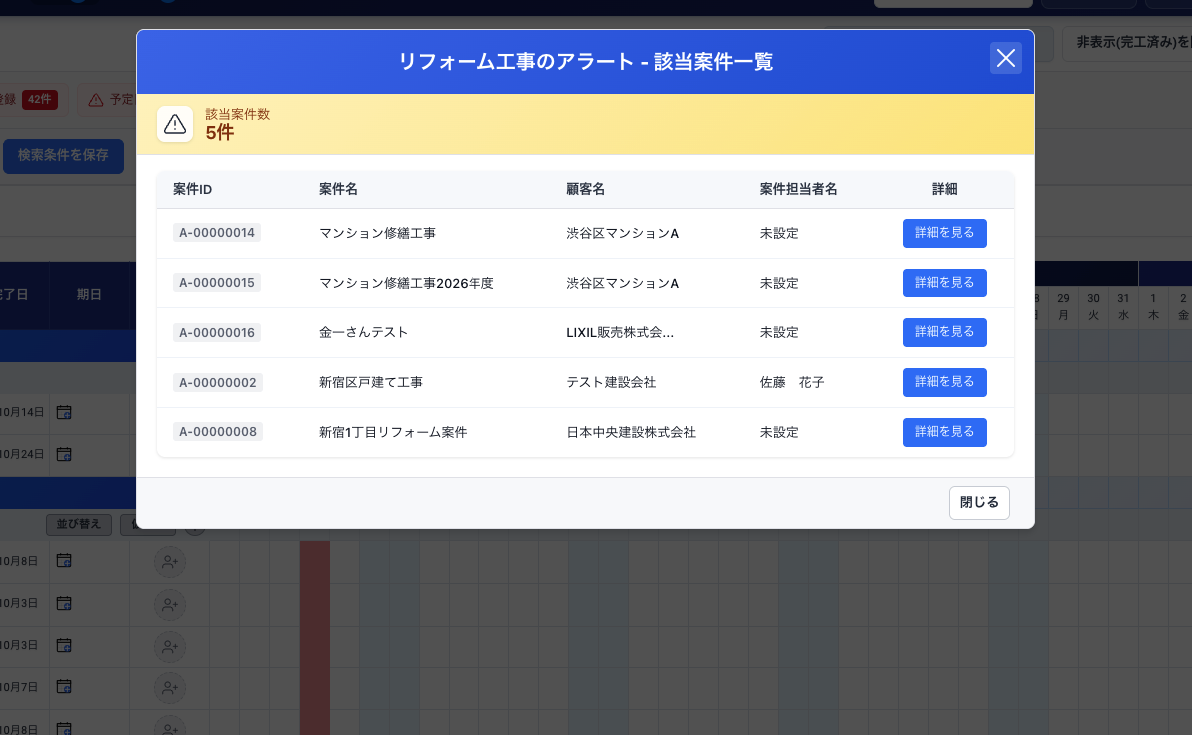Viewport: 1192px width, 735px height.
Task: Assign staff via the person-add icon in the first row
Action: point(170,561)
